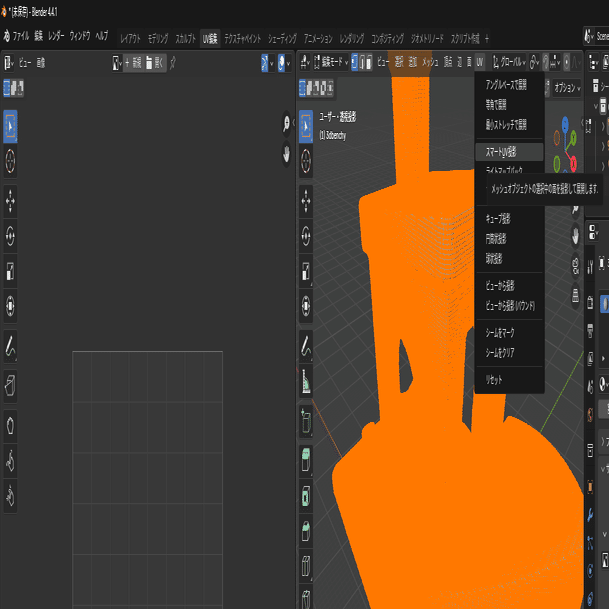Image resolution: width=609 pixels, height=609 pixels.
Task: Choose スマートUV投影 from the UV menu
Action: click(x=509, y=152)
